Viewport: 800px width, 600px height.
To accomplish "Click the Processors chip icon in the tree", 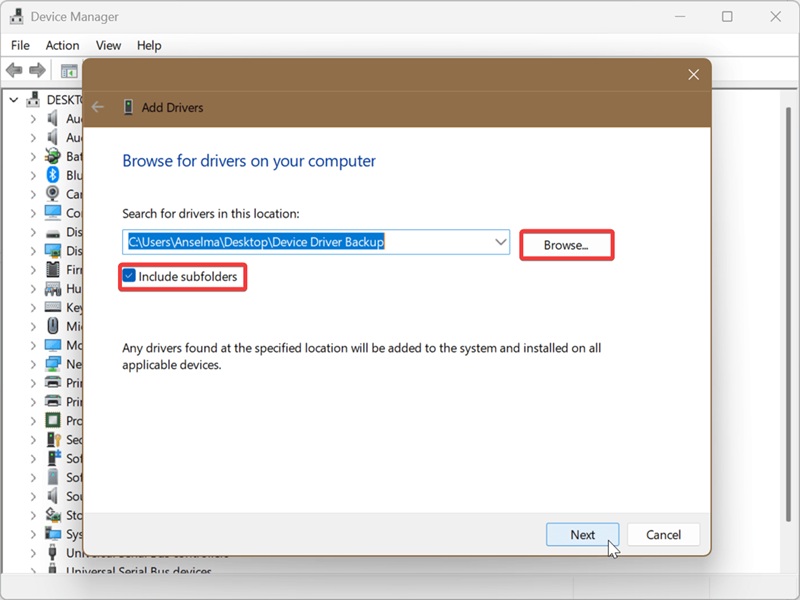I will 53,421.
